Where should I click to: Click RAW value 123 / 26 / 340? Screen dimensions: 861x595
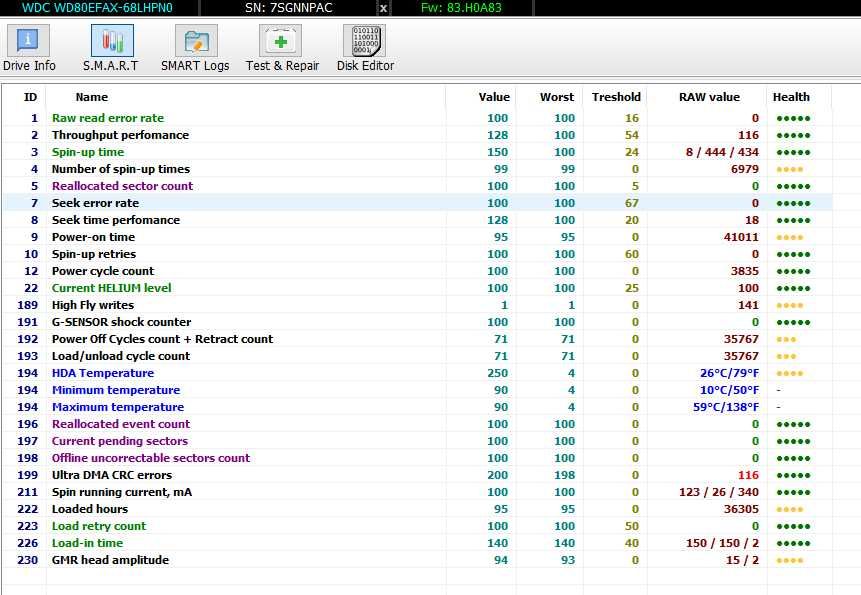[x=719, y=492]
